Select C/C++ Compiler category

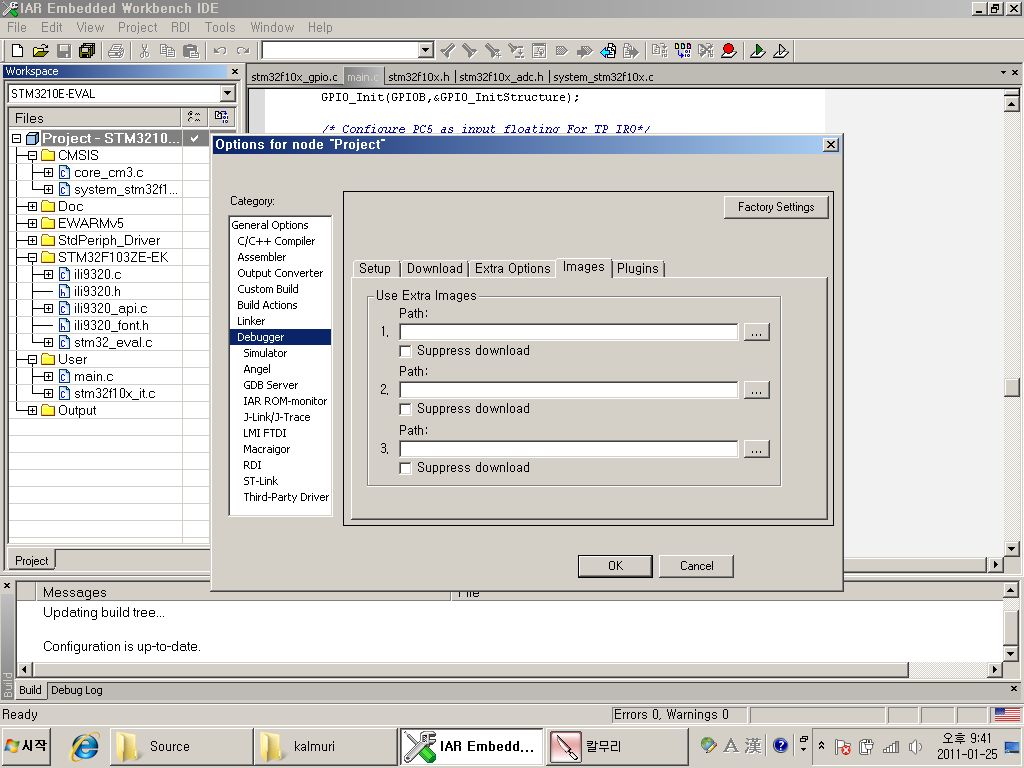pos(276,241)
